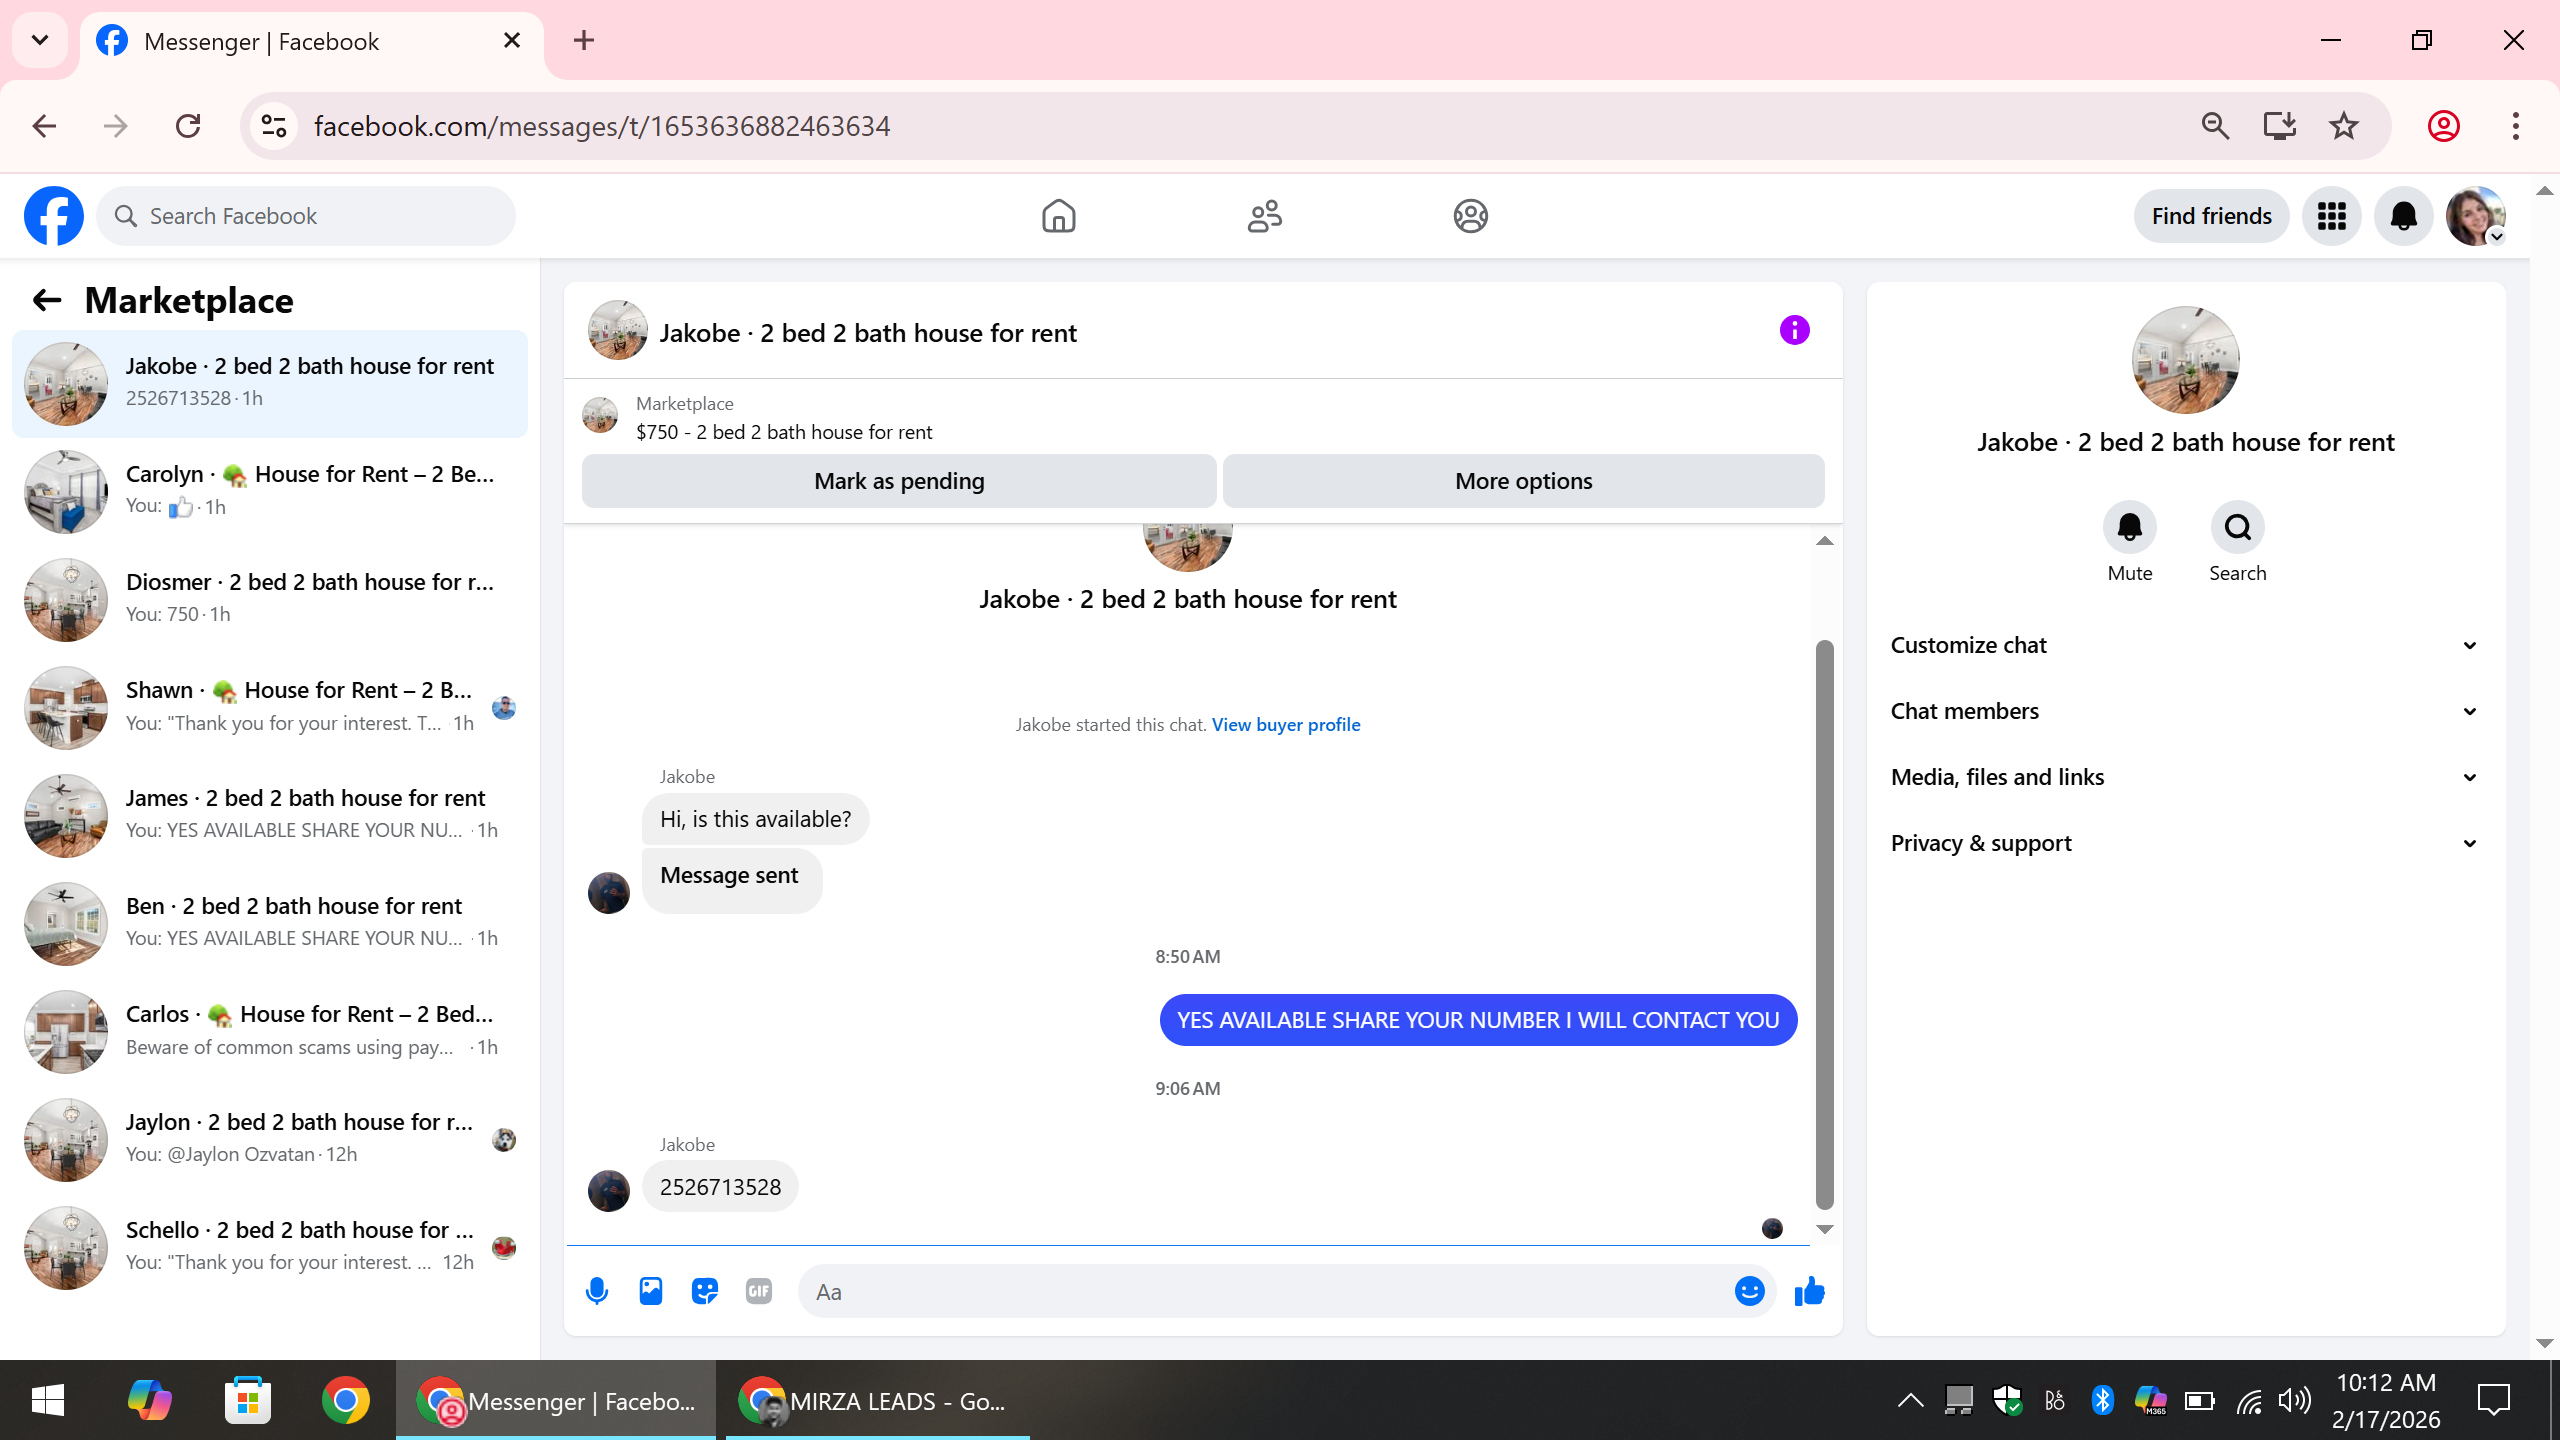Open Jaylon's 2 bed 2 bath conversation
2560x1440 pixels.
tap(270, 1138)
